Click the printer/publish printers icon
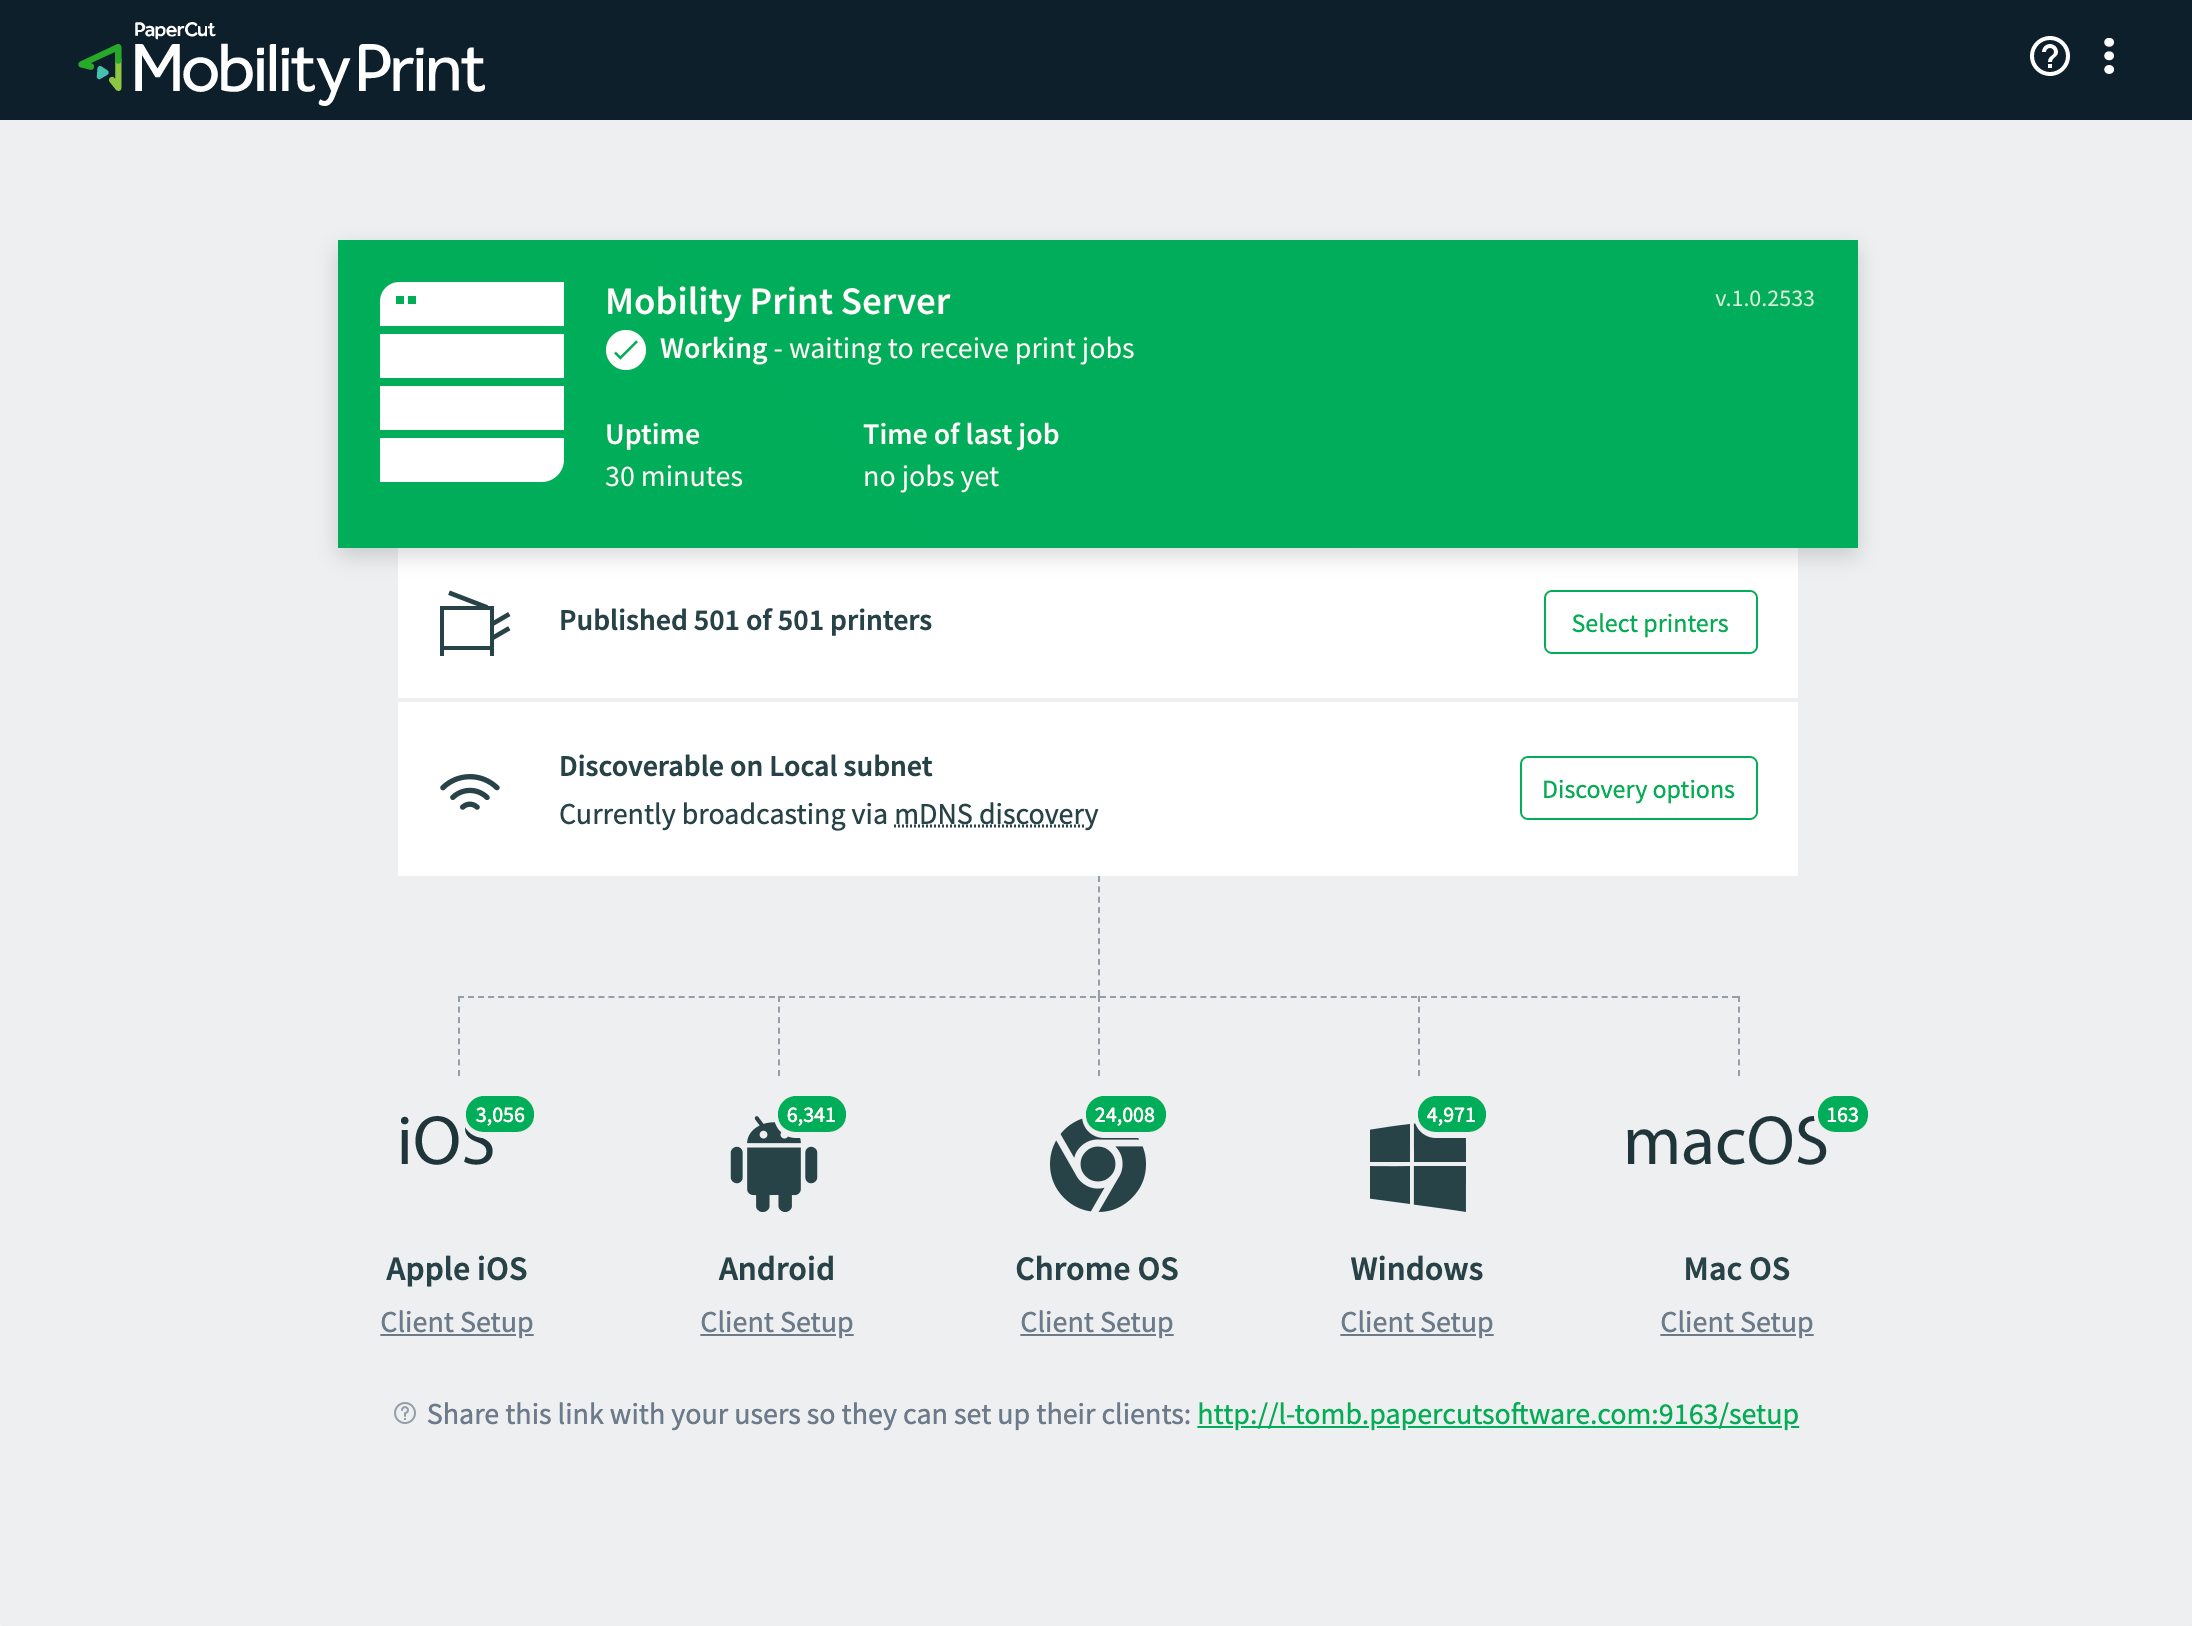Viewport: 2192px width, 1626px height. point(471,622)
